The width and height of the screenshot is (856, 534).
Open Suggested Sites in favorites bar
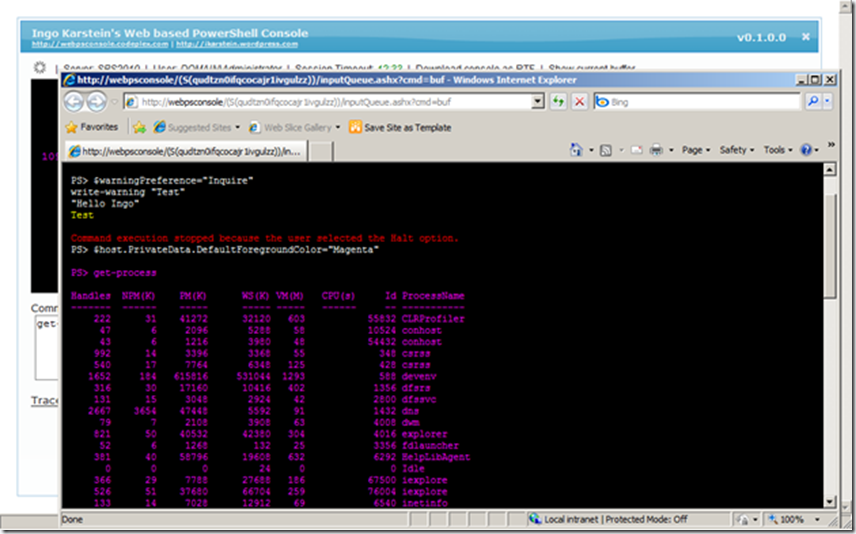point(197,127)
